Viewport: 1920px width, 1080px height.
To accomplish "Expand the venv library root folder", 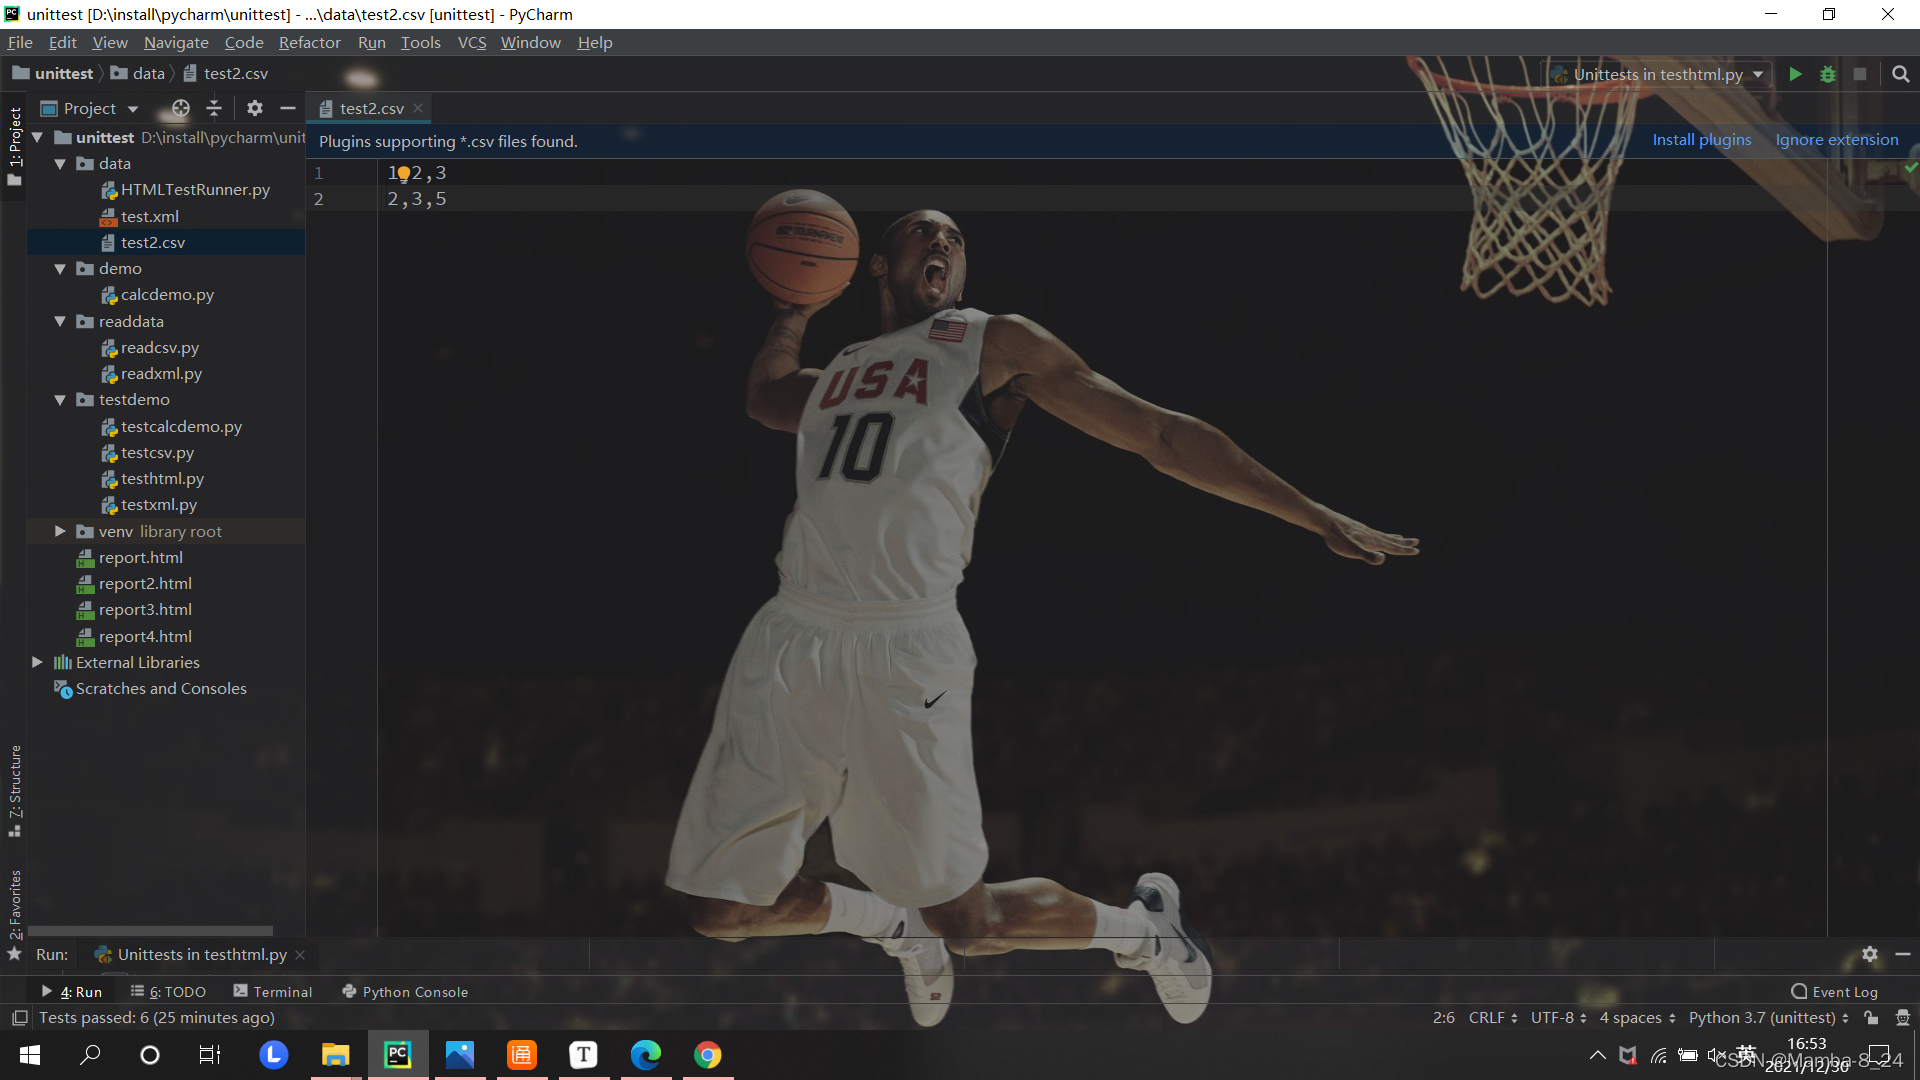I will (x=60, y=531).
